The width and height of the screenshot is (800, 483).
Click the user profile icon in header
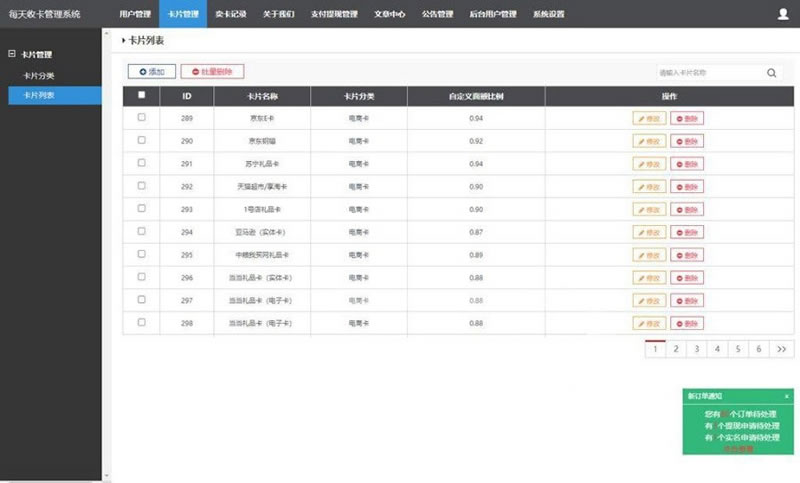coord(782,14)
